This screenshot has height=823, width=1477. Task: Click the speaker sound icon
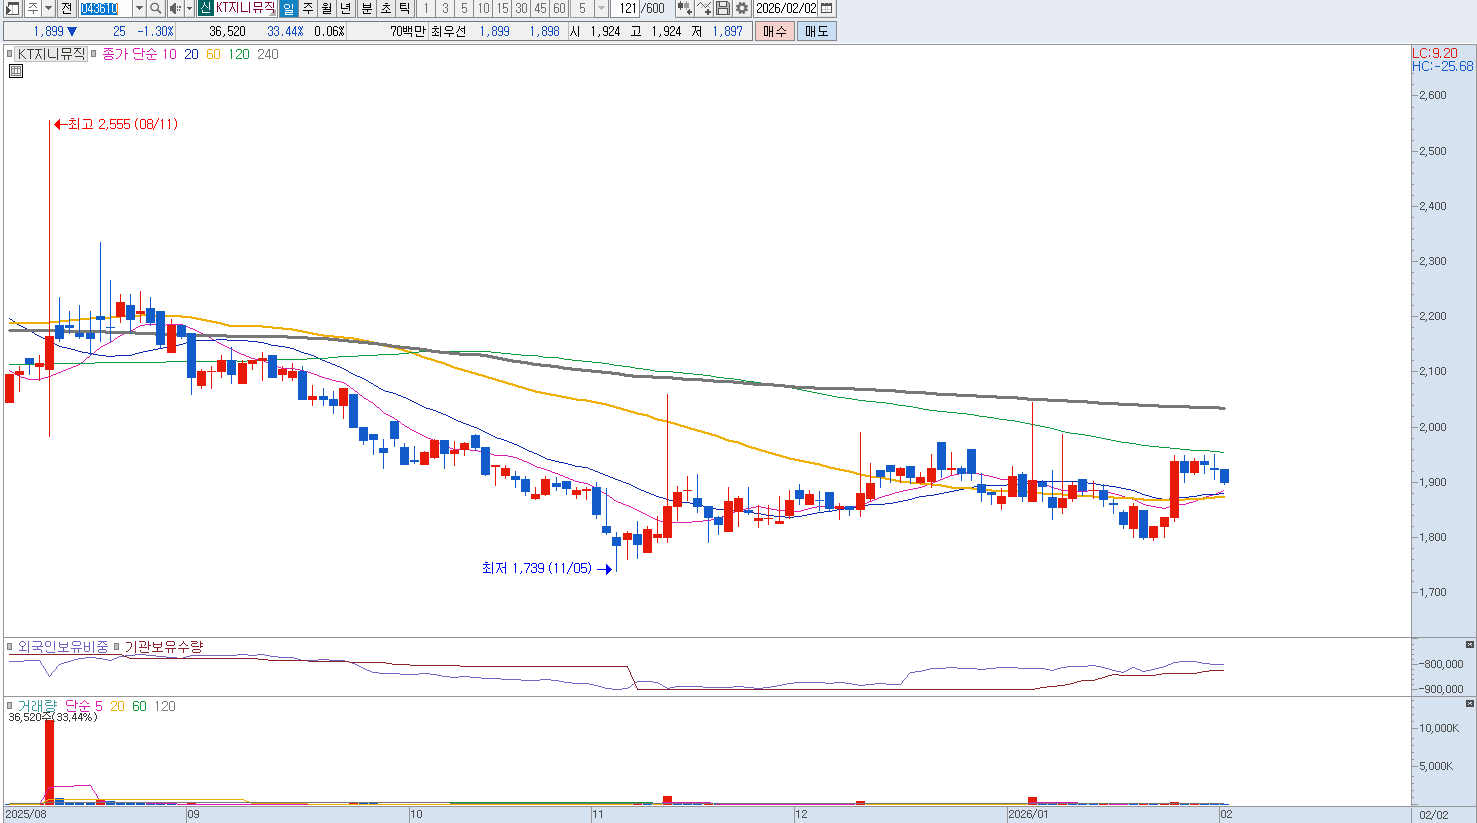pos(175,8)
